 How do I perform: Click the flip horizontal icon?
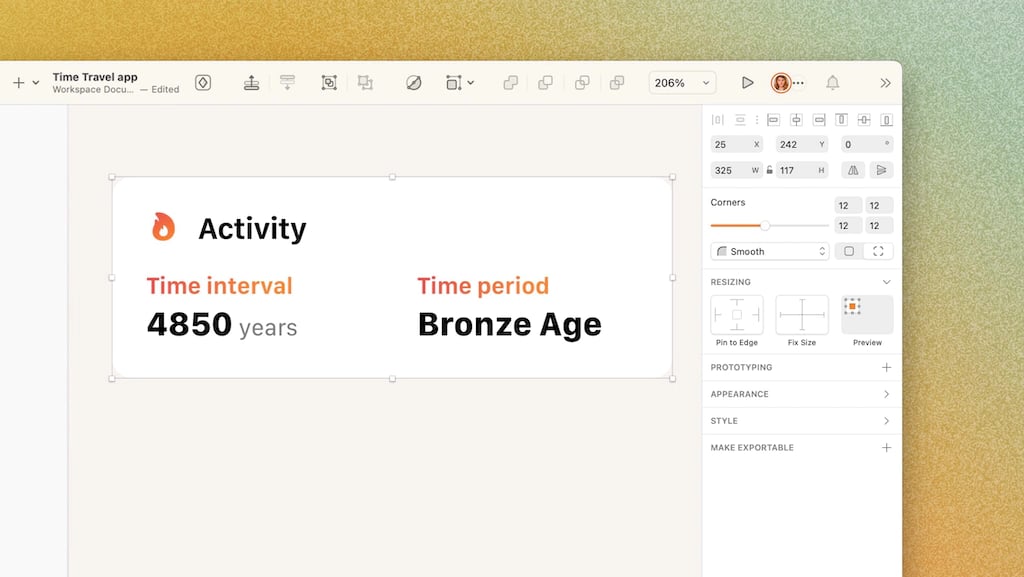point(853,170)
